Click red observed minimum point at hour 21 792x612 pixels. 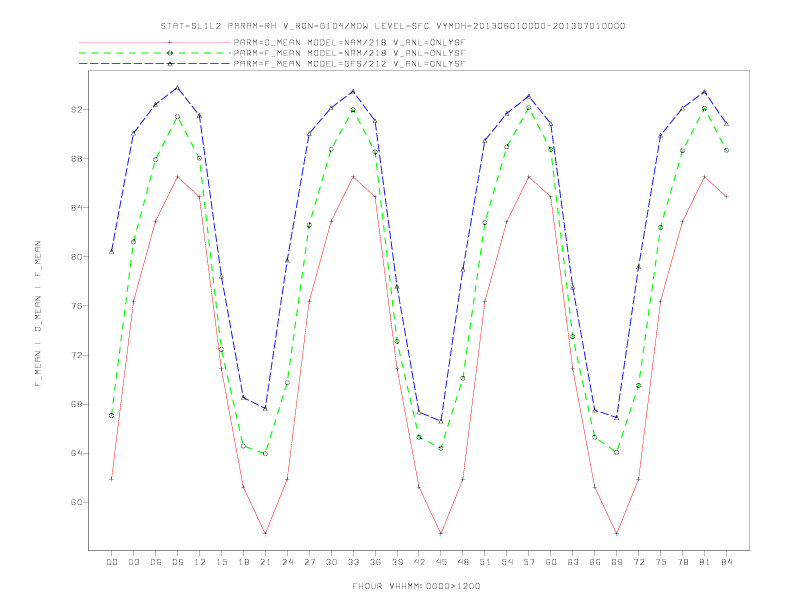point(265,533)
